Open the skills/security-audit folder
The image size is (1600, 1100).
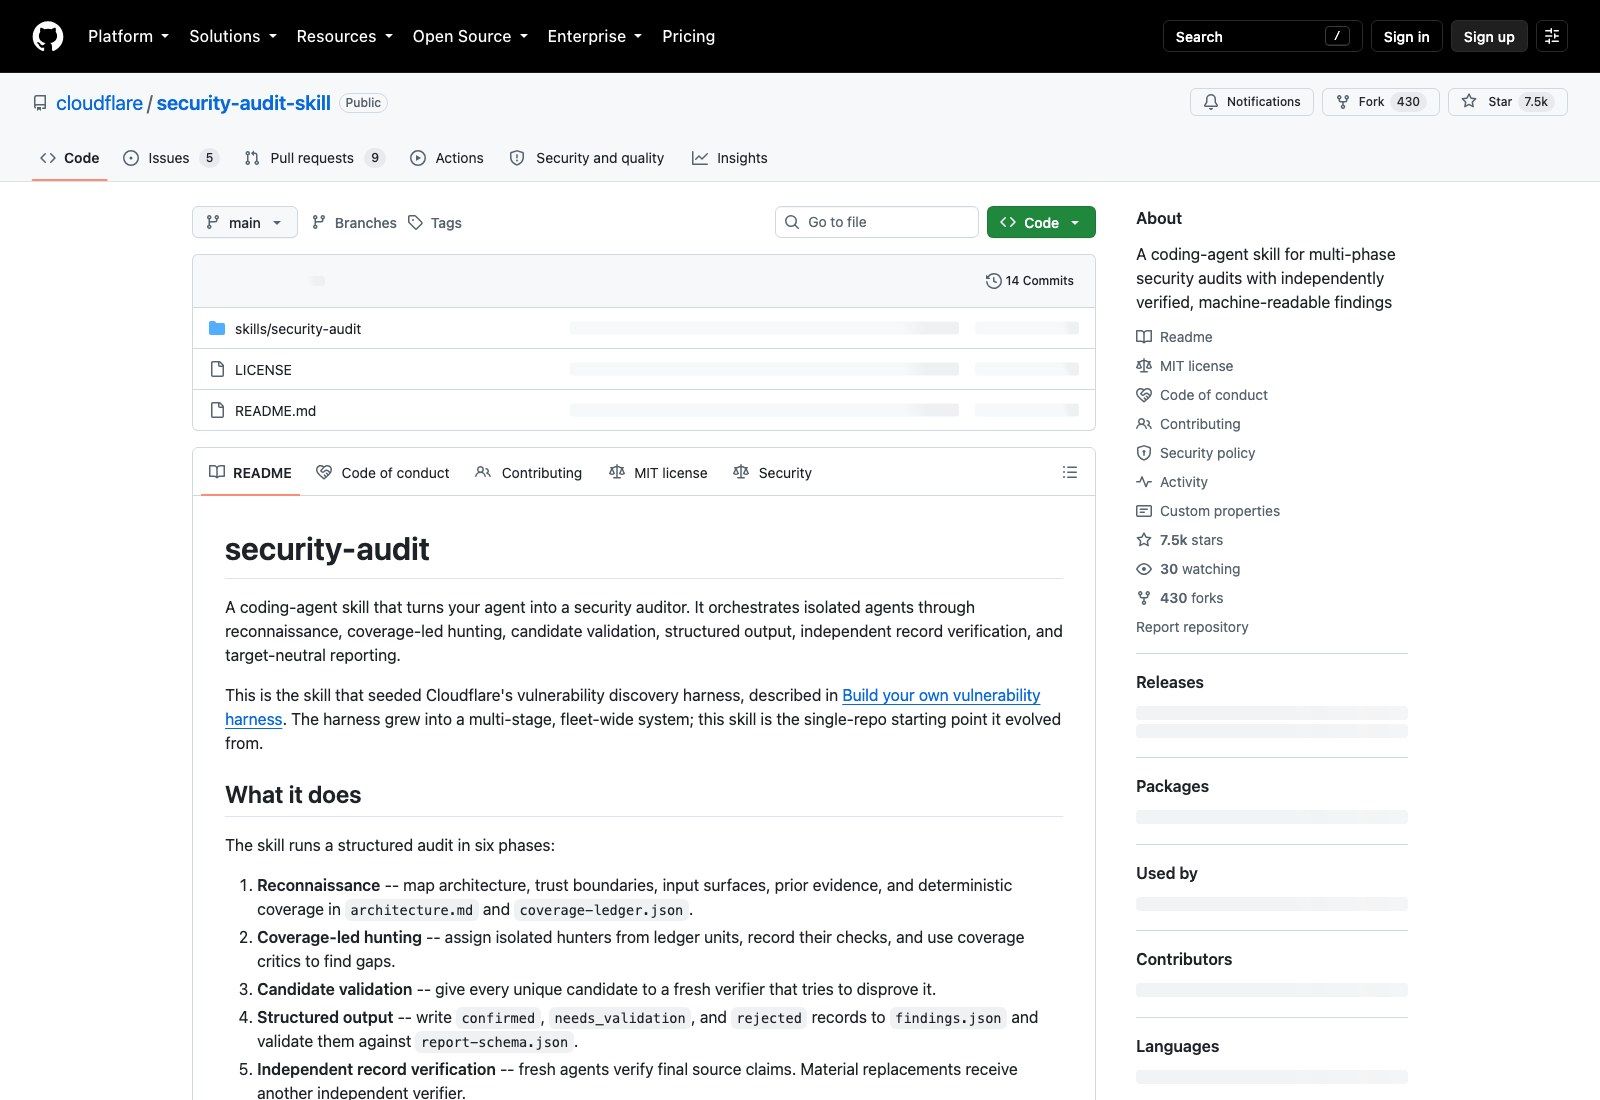tap(298, 328)
